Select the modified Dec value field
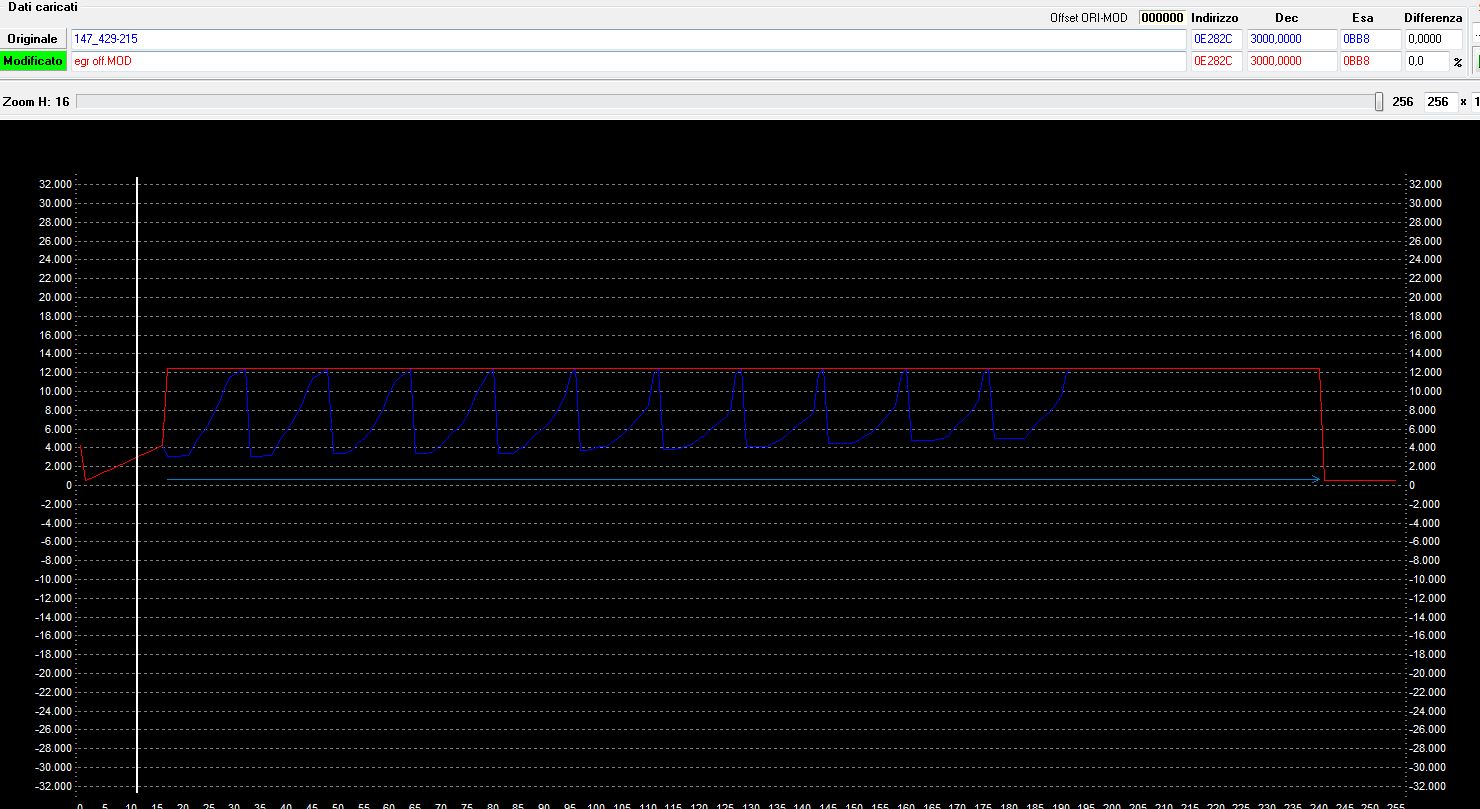Viewport: 1480px width, 809px height. coord(1290,61)
